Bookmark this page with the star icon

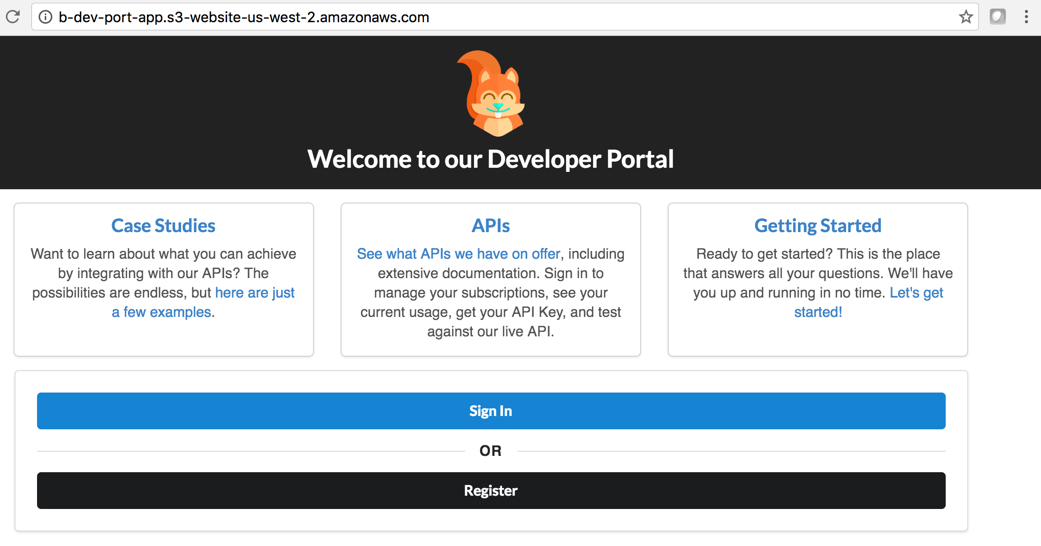pyautogui.click(x=966, y=17)
